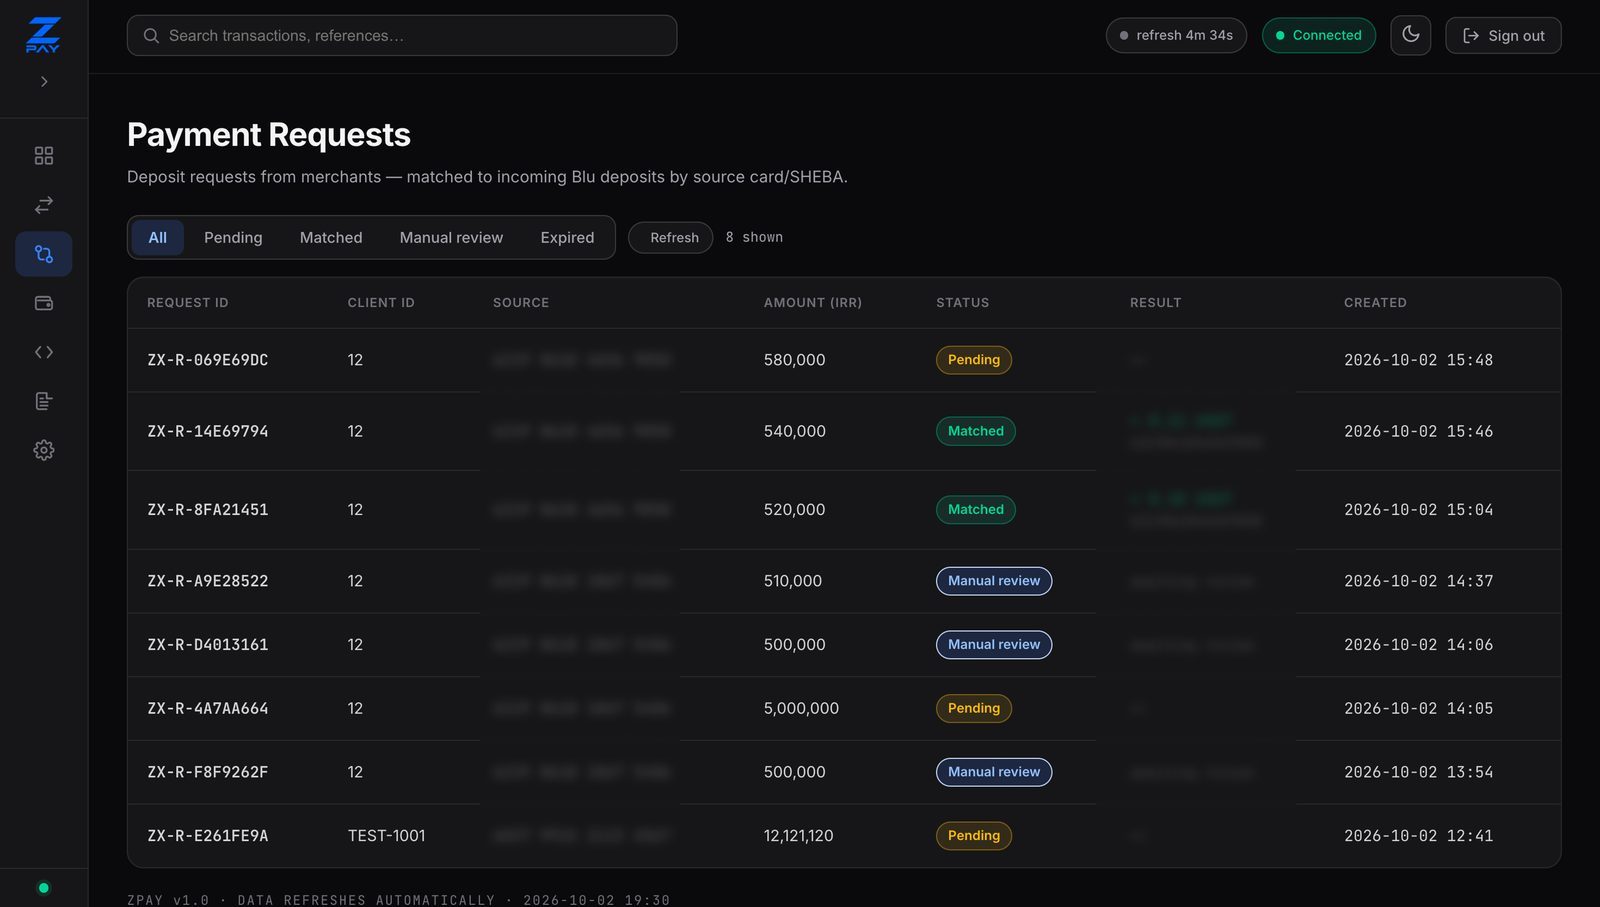This screenshot has width=1600, height=907.
Task: Switch to the Matched filter tab
Action: pos(331,237)
